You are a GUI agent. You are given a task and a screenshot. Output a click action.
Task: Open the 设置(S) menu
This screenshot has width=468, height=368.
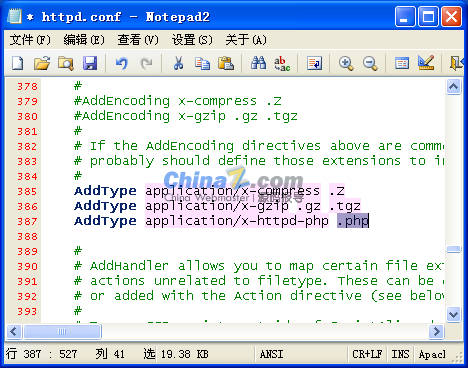click(192, 40)
